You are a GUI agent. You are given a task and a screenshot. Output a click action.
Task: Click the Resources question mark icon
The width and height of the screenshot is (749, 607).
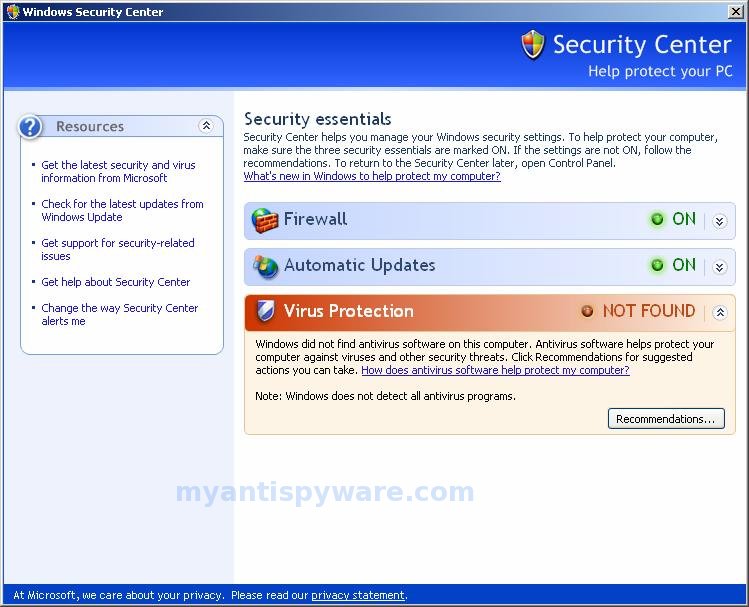(30, 127)
